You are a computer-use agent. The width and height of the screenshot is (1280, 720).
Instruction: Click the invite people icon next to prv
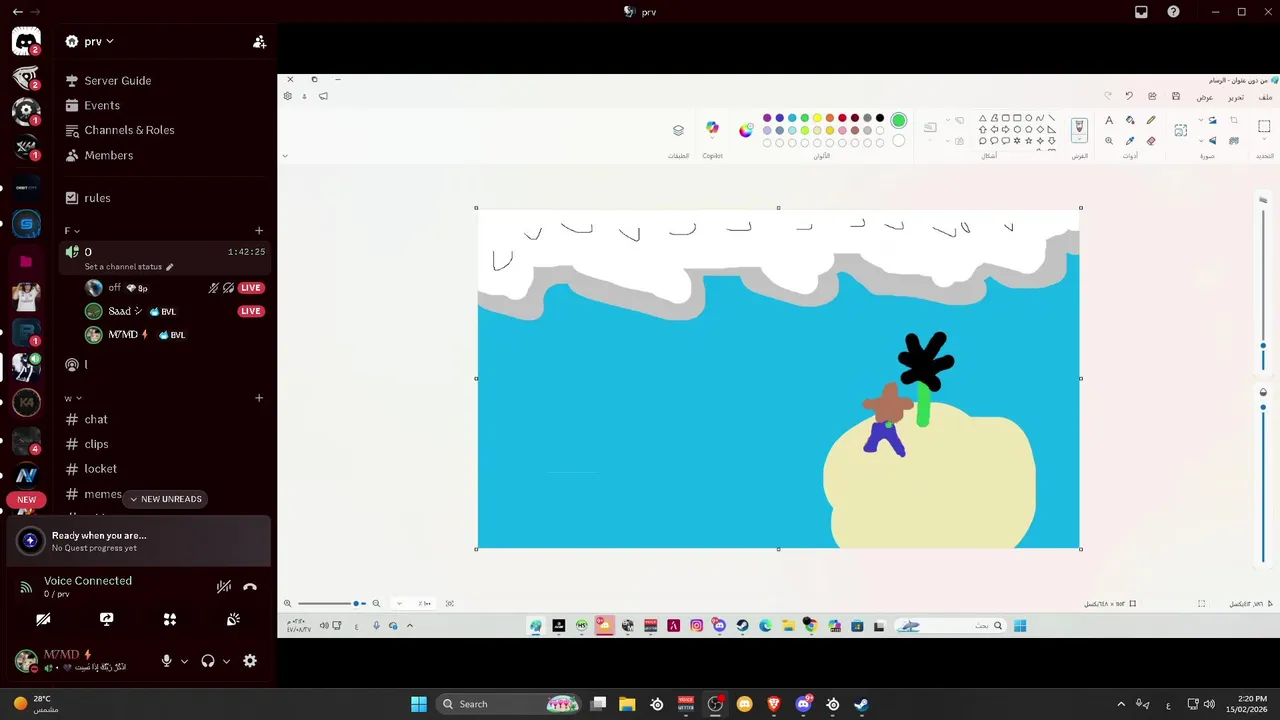(259, 41)
